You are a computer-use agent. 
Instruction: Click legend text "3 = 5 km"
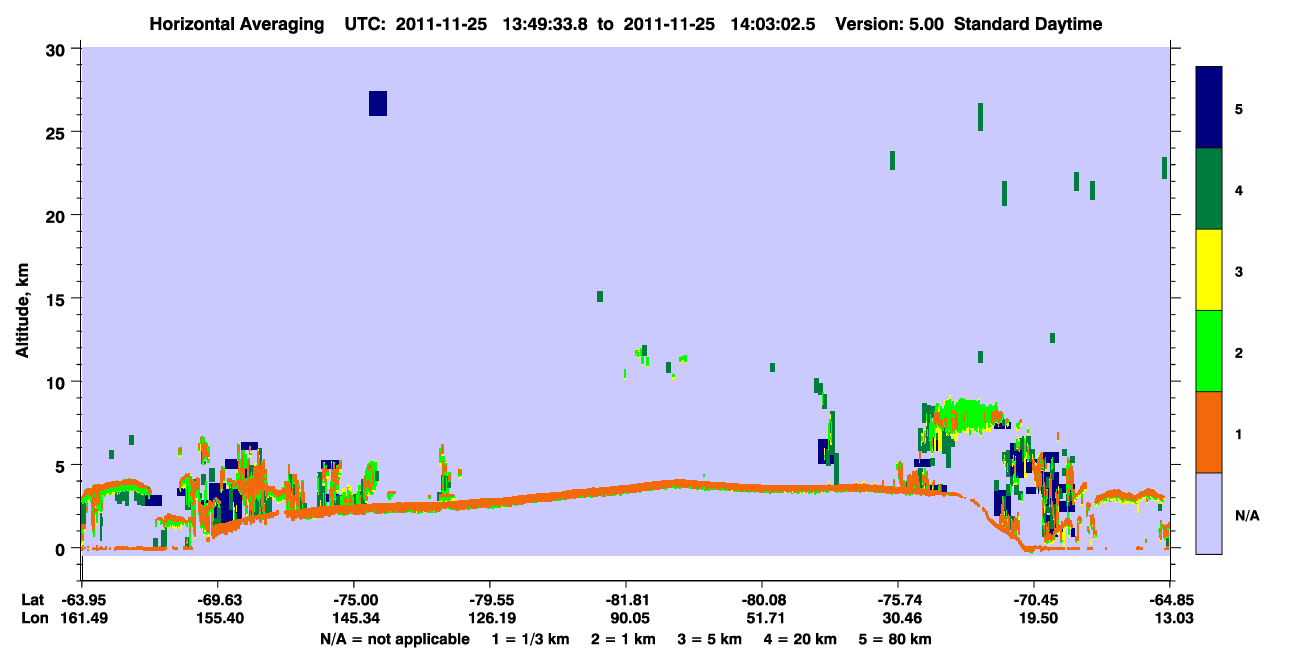pyautogui.click(x=711, y=639)
